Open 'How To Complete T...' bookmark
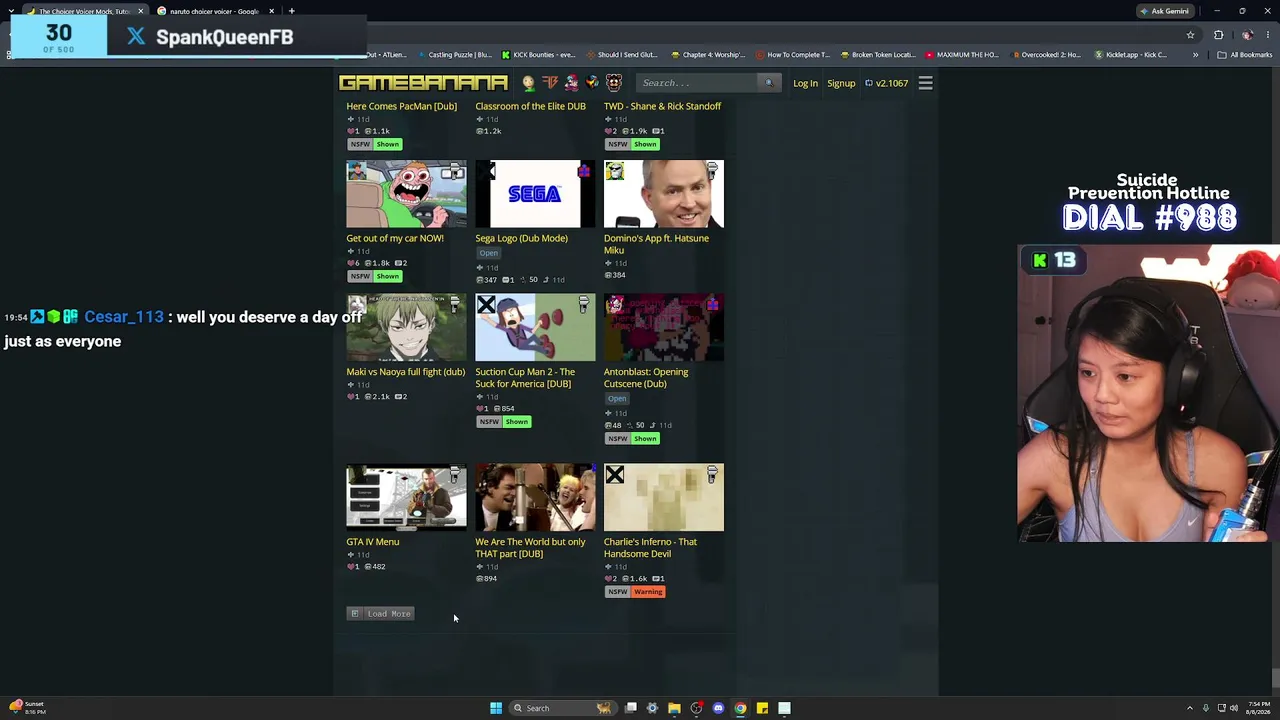Viewport: 1280px width, 720px height. coord(792,55)
